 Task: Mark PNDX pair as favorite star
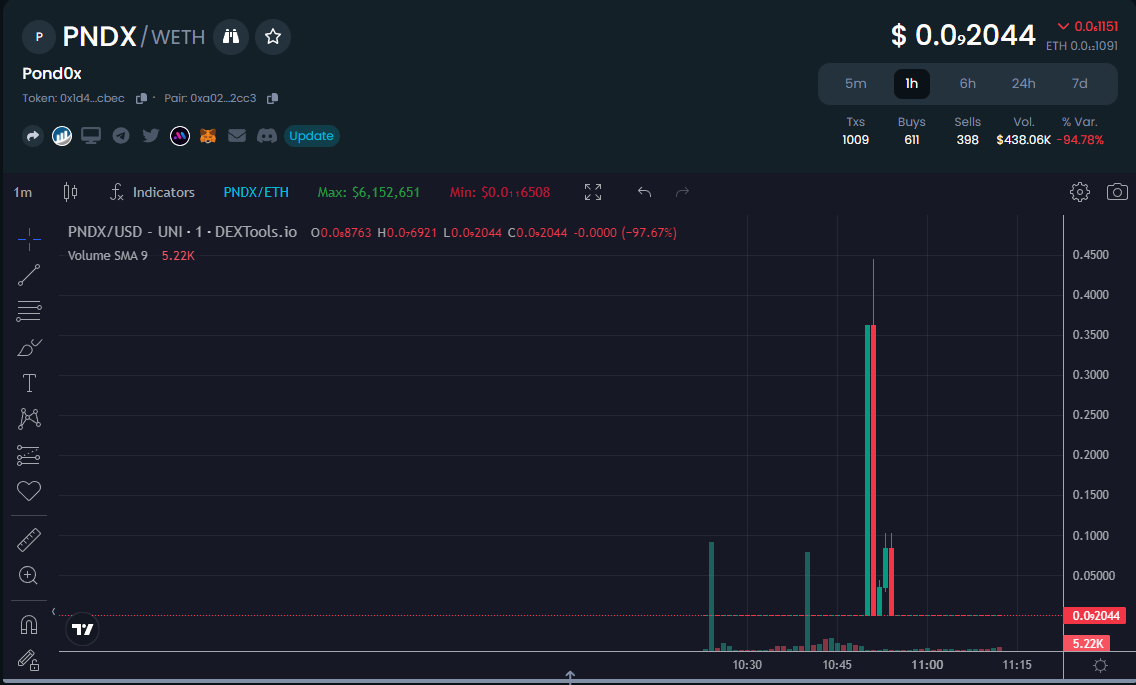pos(272,36)
